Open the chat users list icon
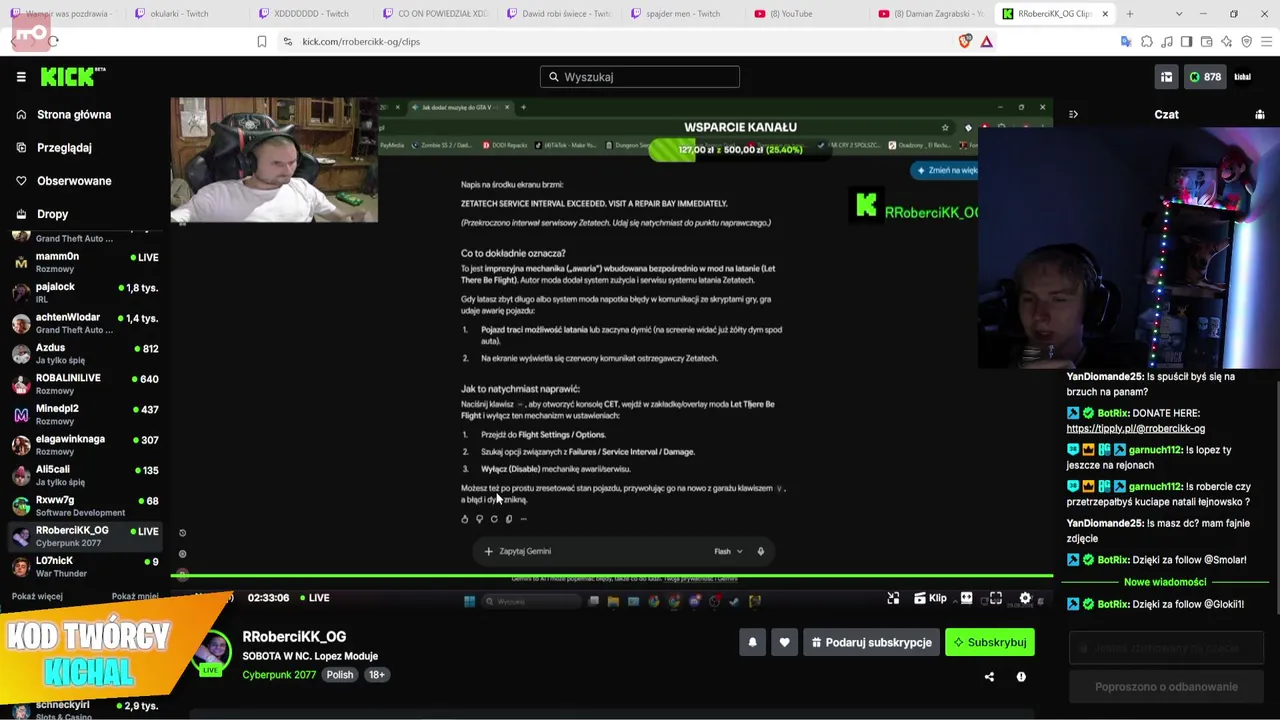1280x720 pixels. (x=1260, y=115)
